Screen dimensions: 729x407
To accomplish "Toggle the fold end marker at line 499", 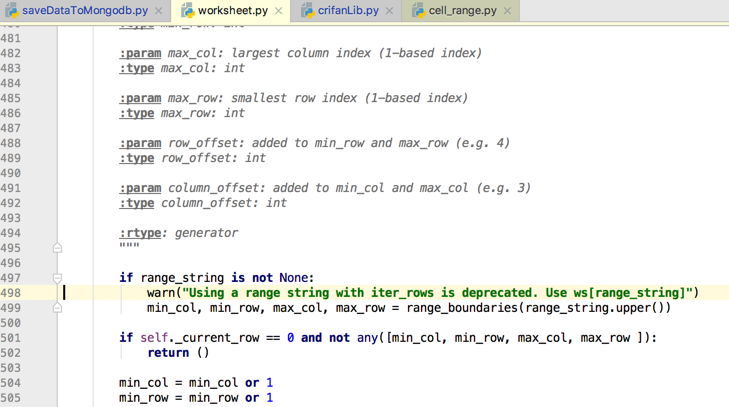I will (57, 308).
